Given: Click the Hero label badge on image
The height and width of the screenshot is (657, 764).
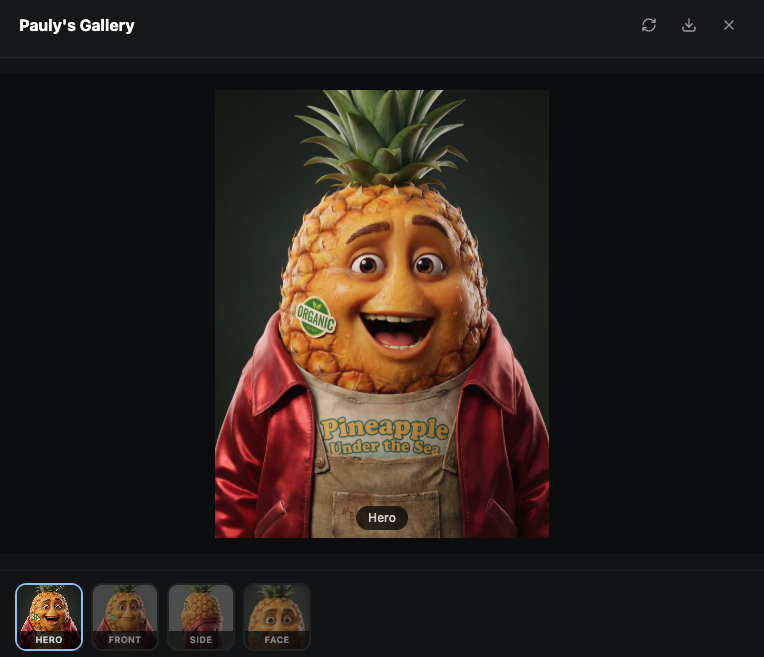Looking at the screenshot, I should (x=382, y=518).
